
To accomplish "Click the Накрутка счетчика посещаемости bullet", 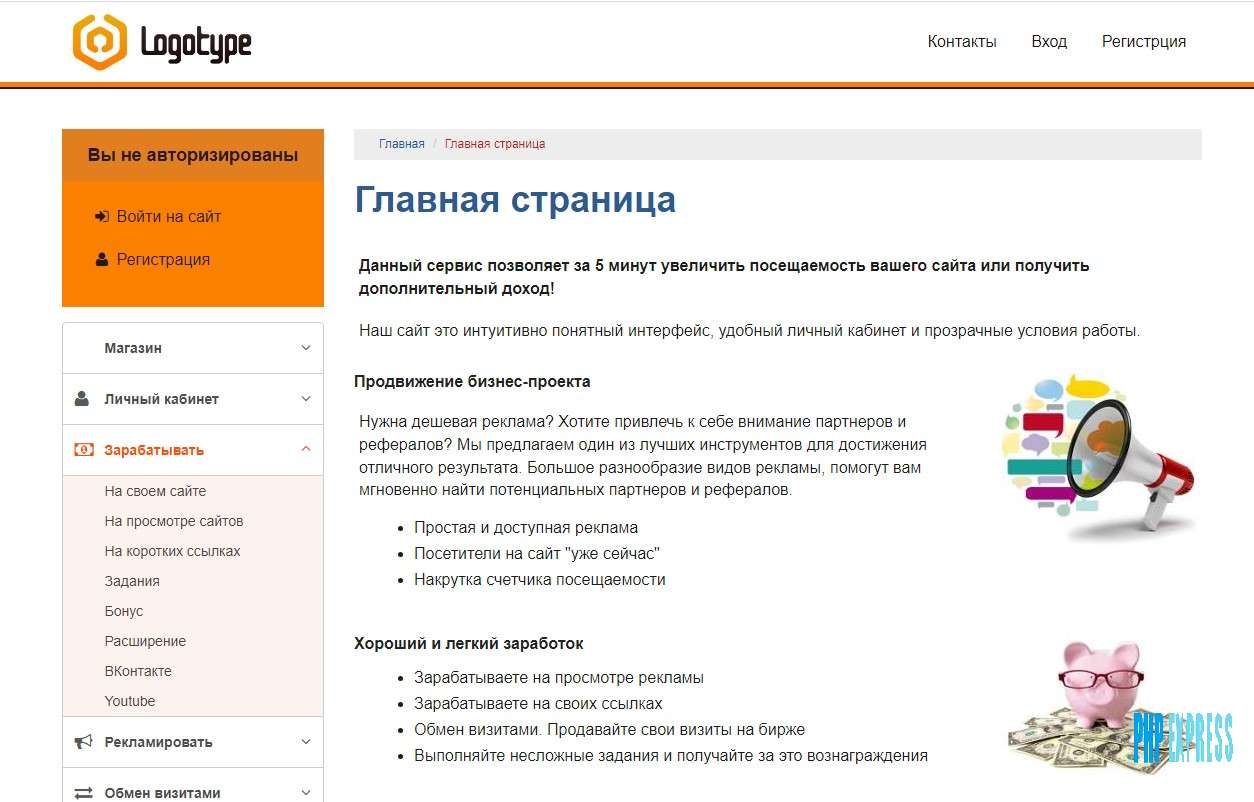I will (540, 579).
